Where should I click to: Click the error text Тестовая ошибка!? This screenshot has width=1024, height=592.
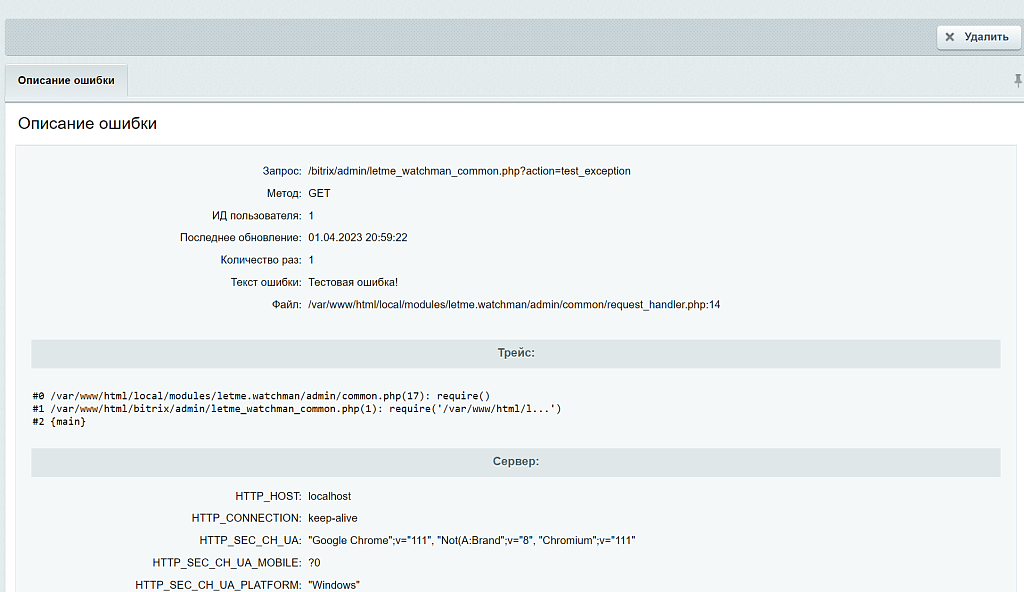352,282
